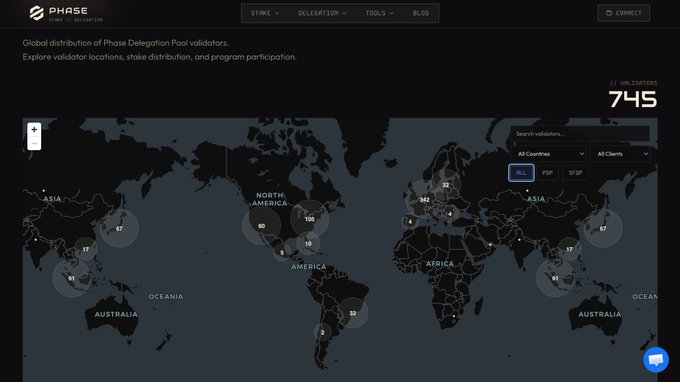The image size is (680, 382).
Task: Select the 67 Japan cluster below the filter panel
Action: coord(603,229)
